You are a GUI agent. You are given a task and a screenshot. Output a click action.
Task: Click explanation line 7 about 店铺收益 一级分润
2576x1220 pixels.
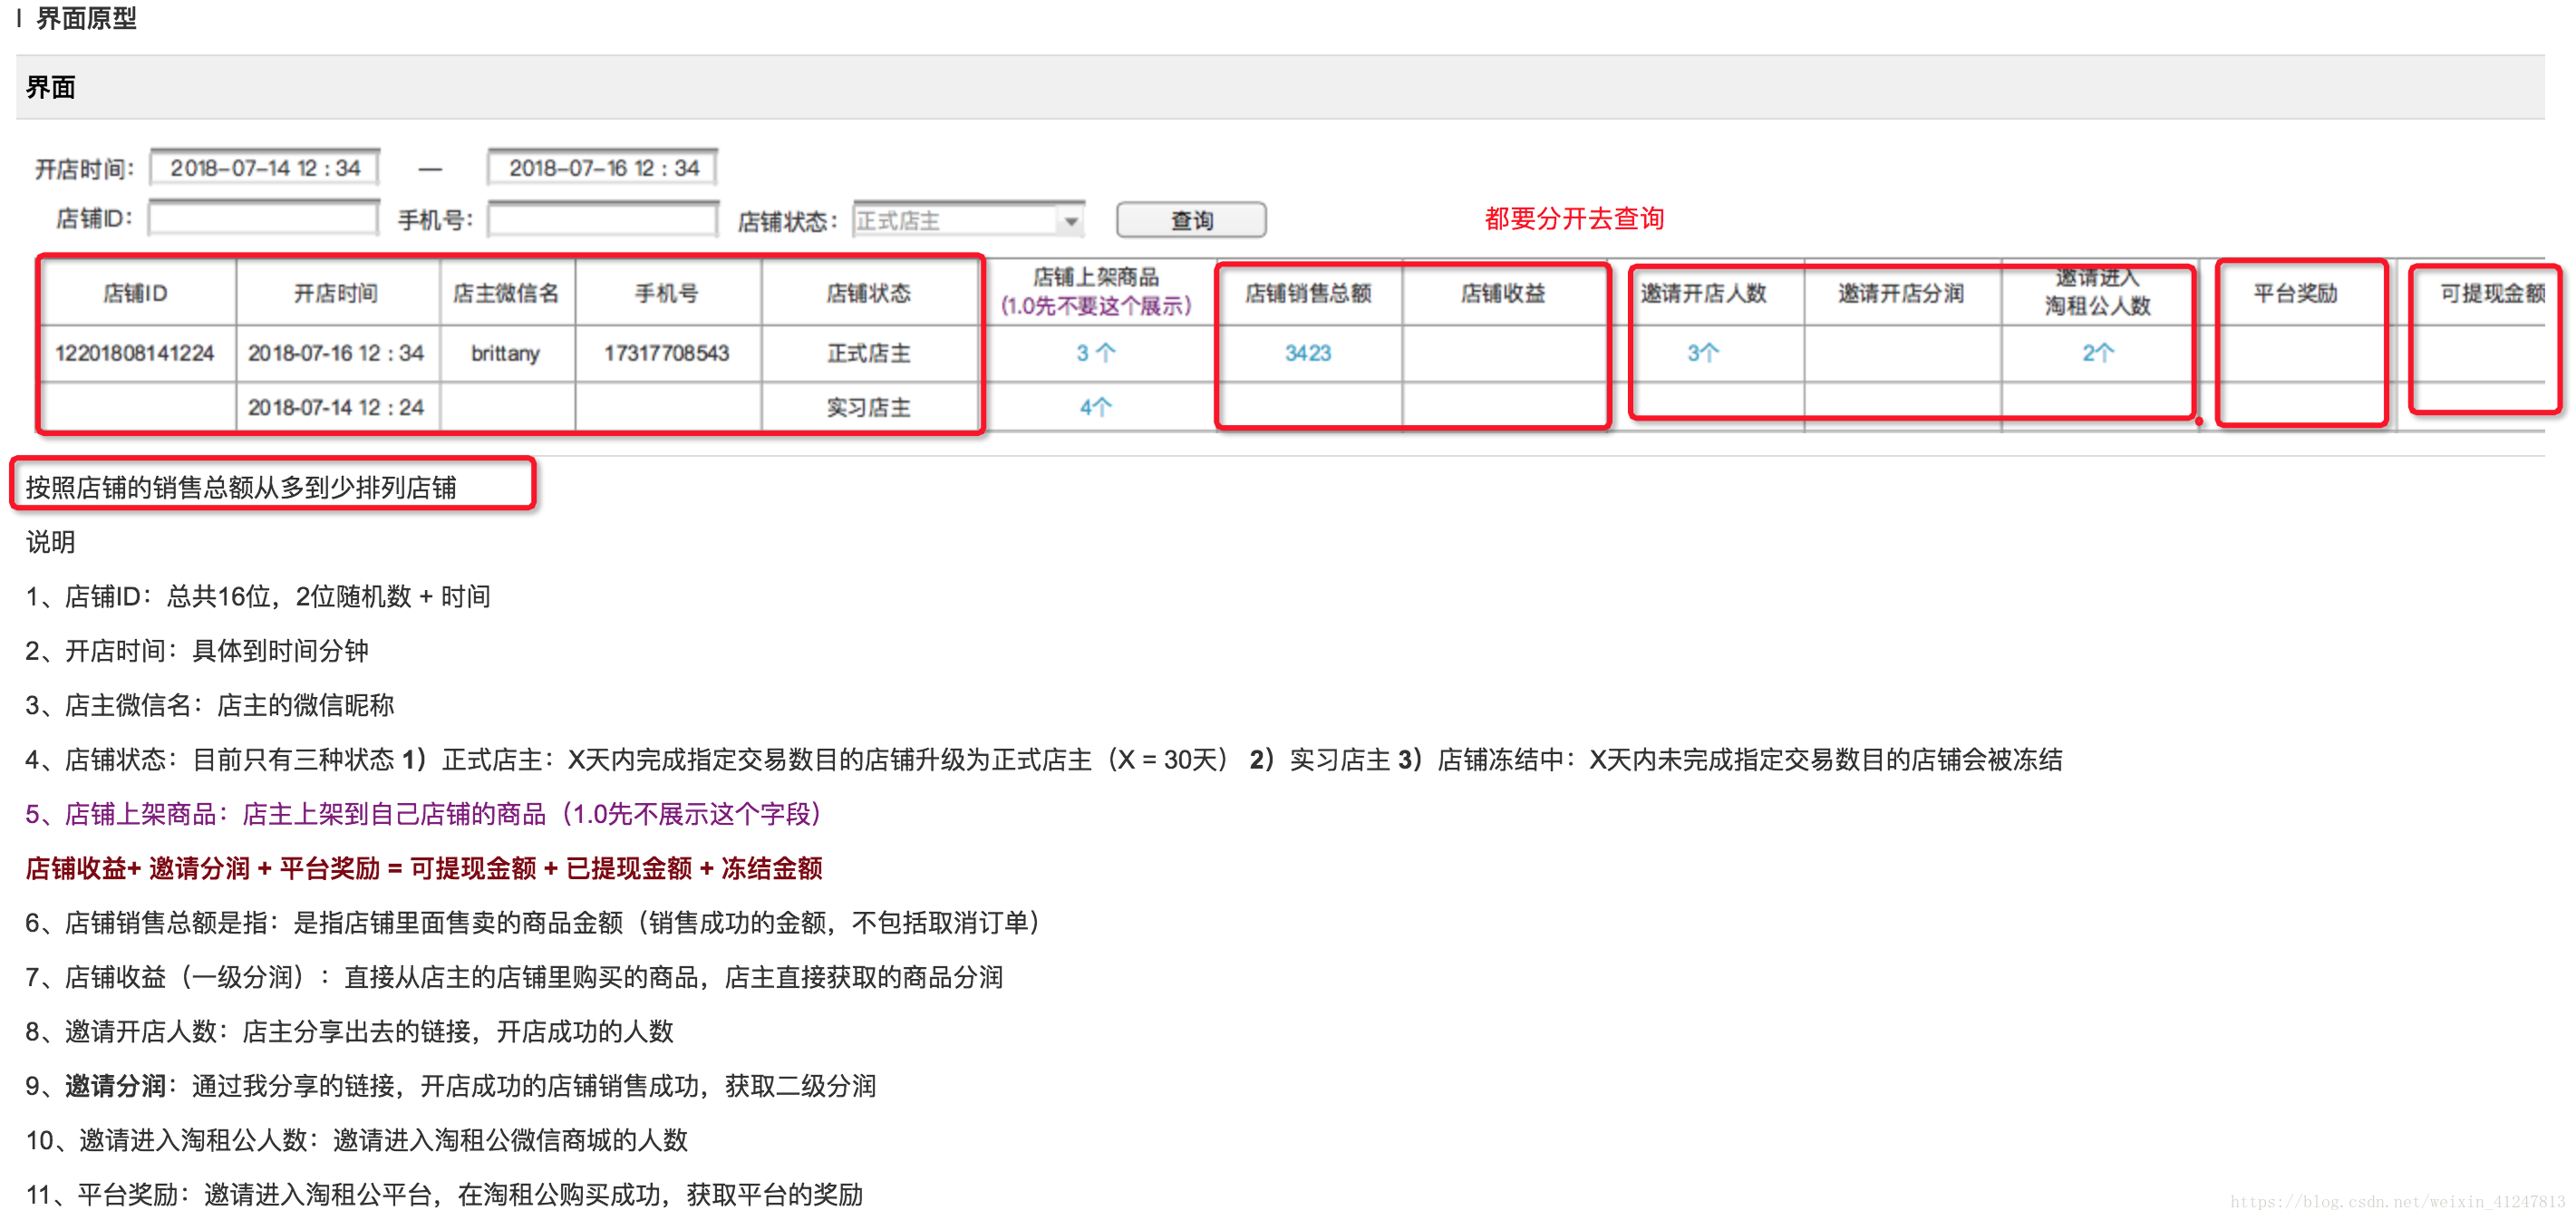click(x=514, y=977)
